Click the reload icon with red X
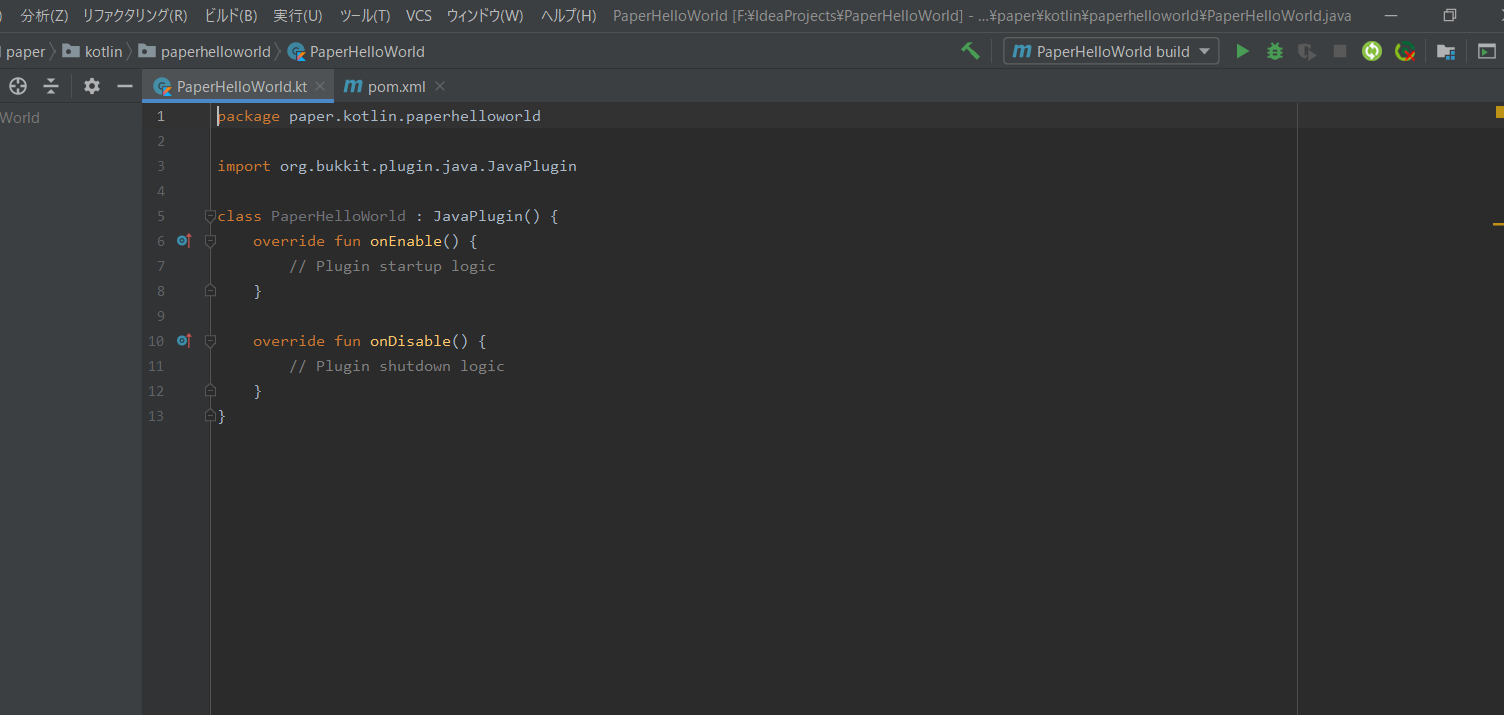Screen dimensions: 1504x715 pos(1405,51)
